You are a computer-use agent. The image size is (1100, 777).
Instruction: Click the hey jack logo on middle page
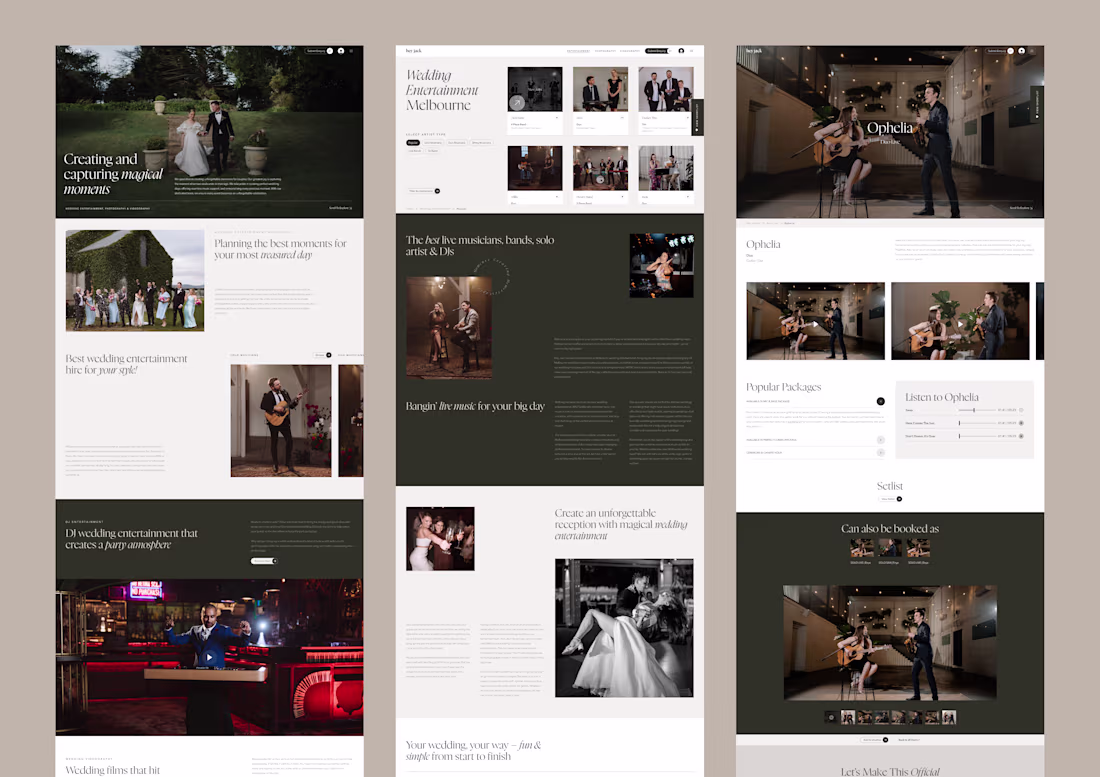[x=414, y=50]
